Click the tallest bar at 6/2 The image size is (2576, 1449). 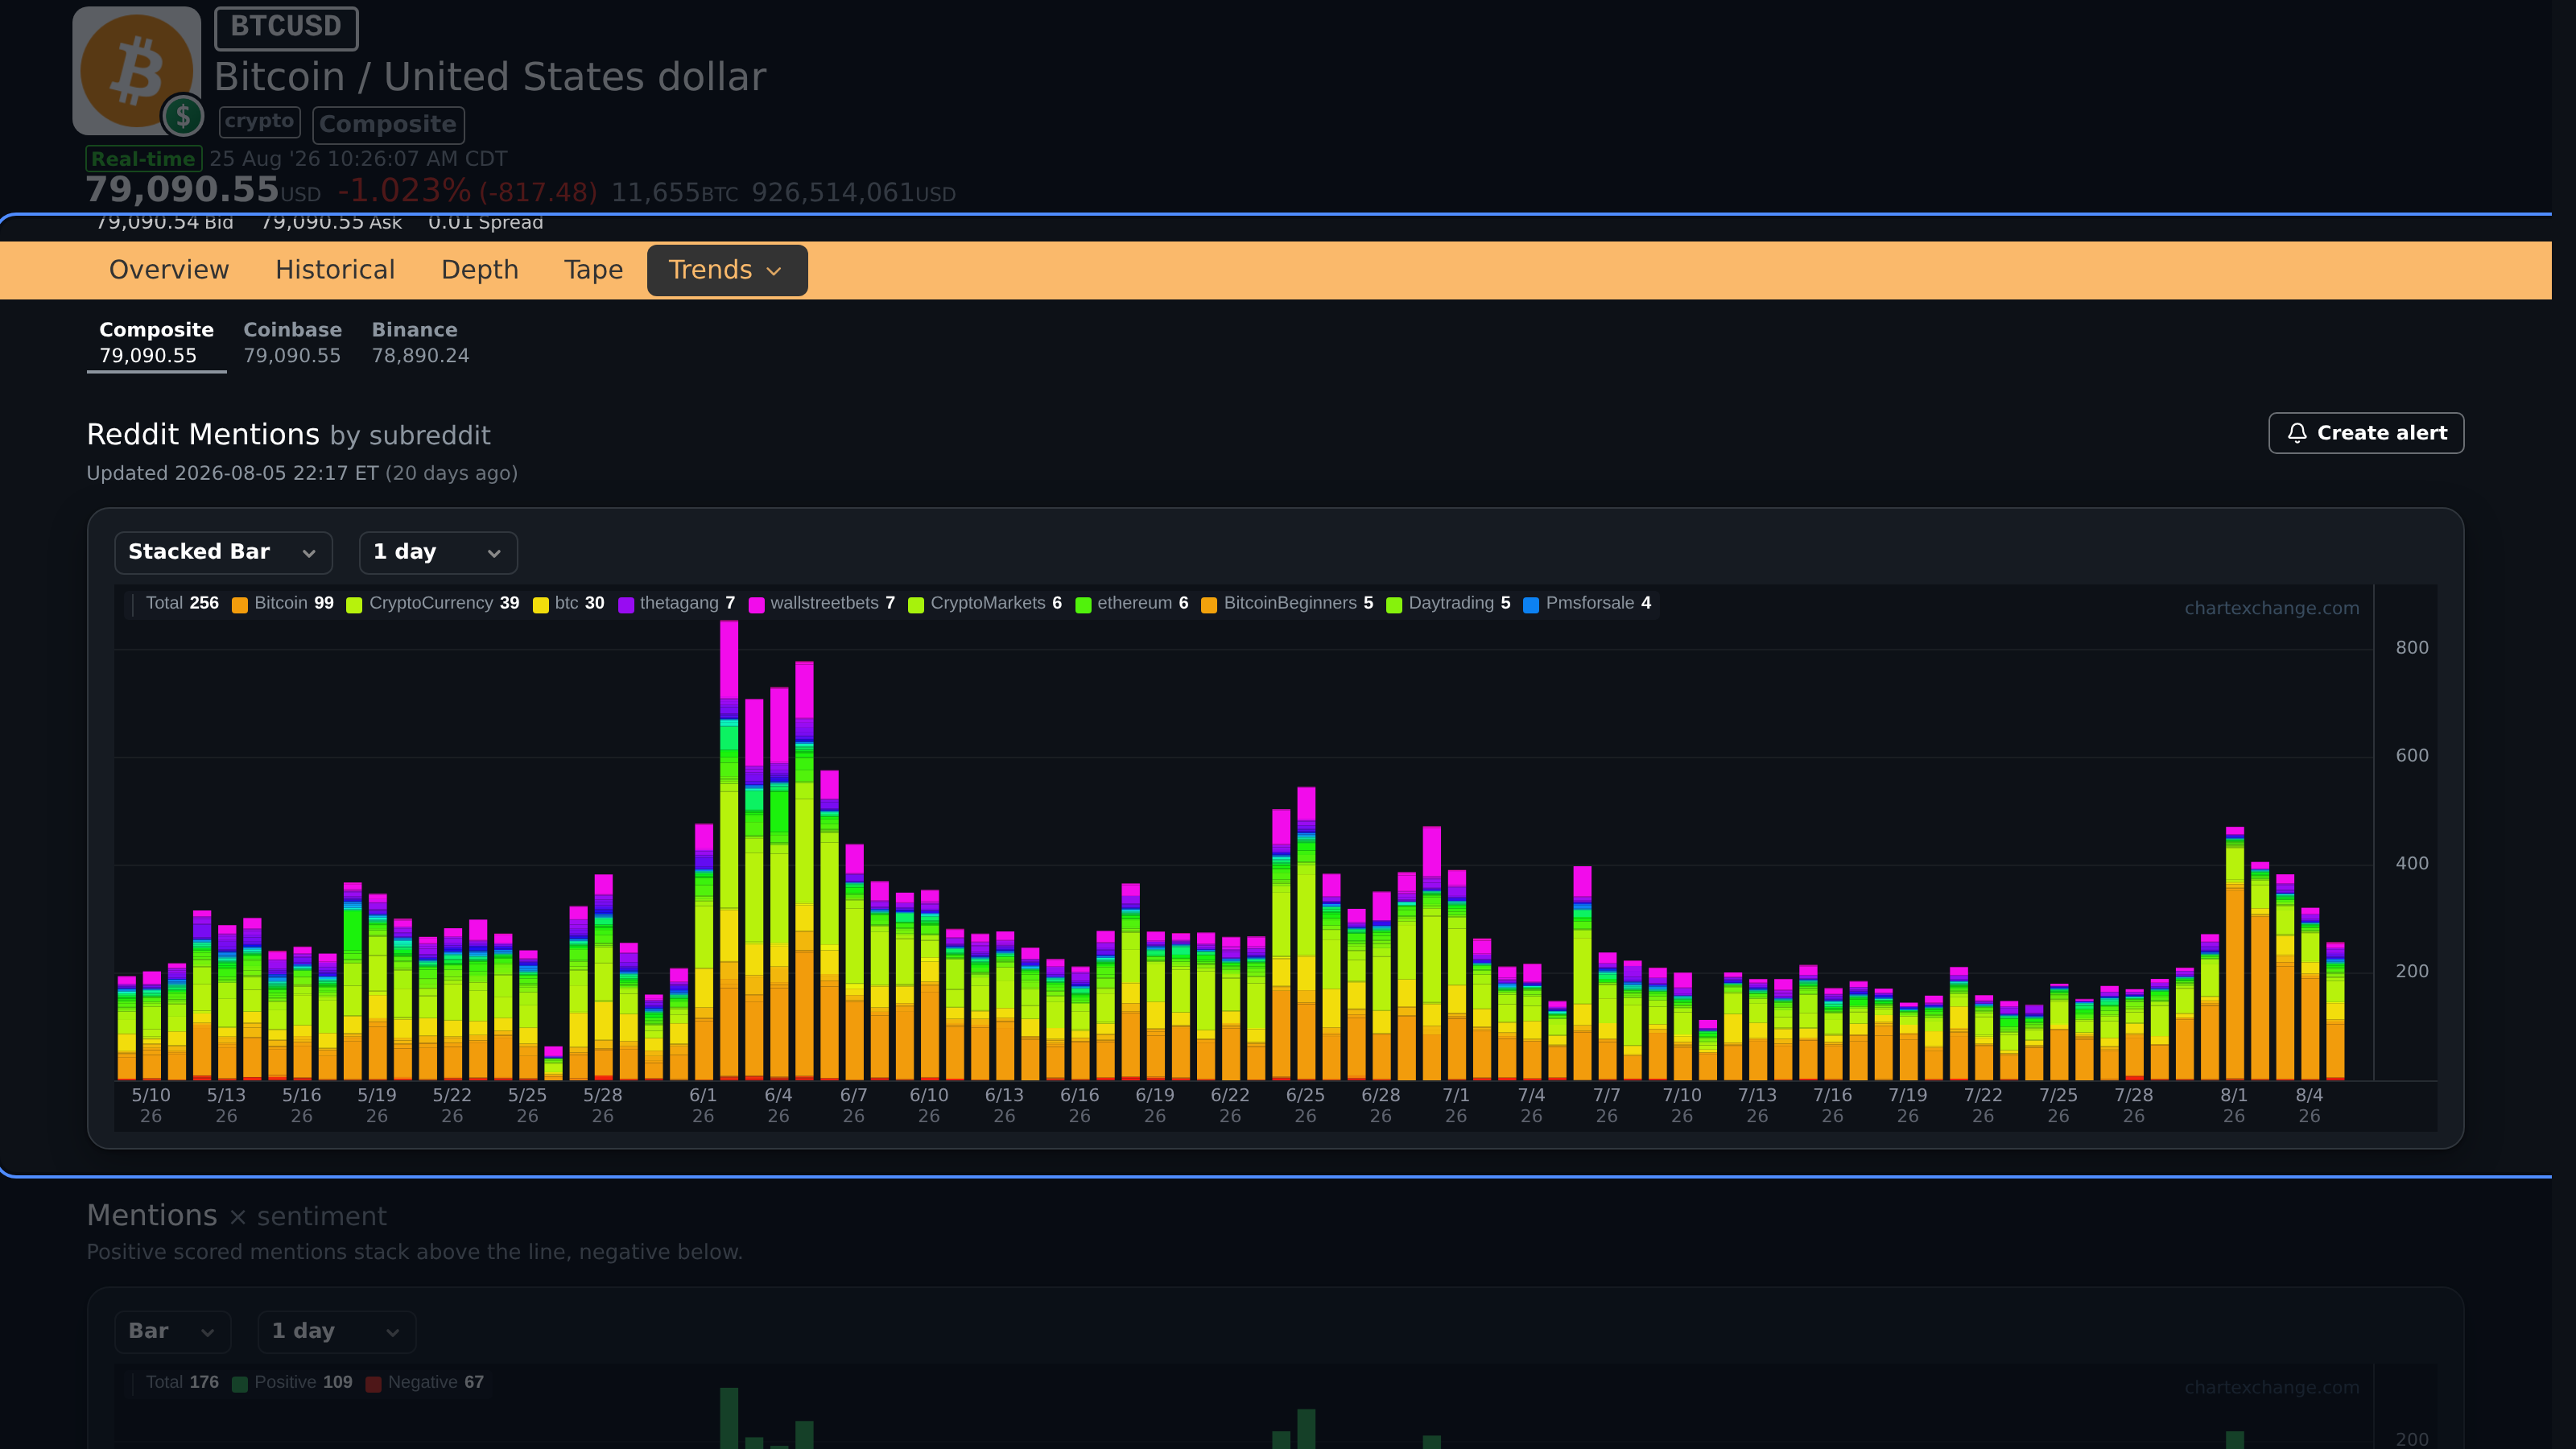[729, 850]
